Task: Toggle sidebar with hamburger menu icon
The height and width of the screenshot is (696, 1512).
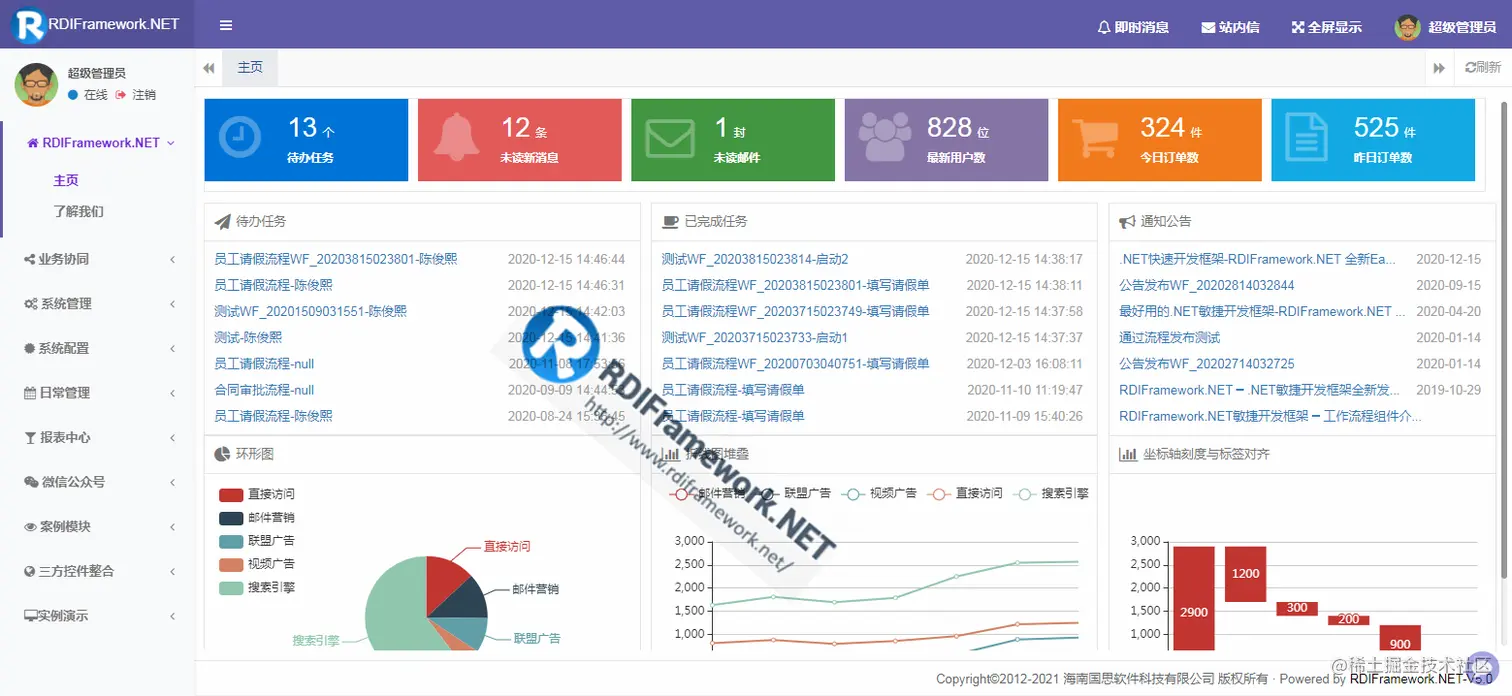Action: point(226,26)
